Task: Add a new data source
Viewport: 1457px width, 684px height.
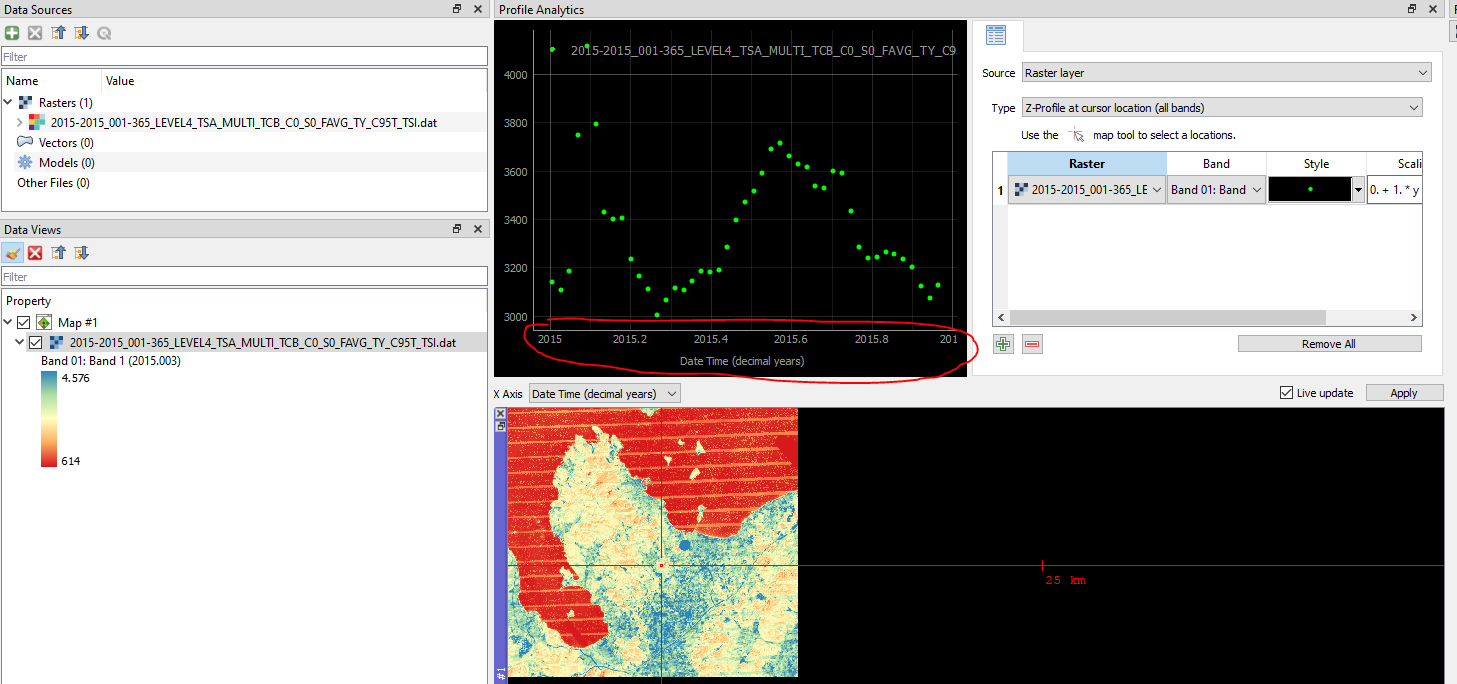Action: point(14,32)
